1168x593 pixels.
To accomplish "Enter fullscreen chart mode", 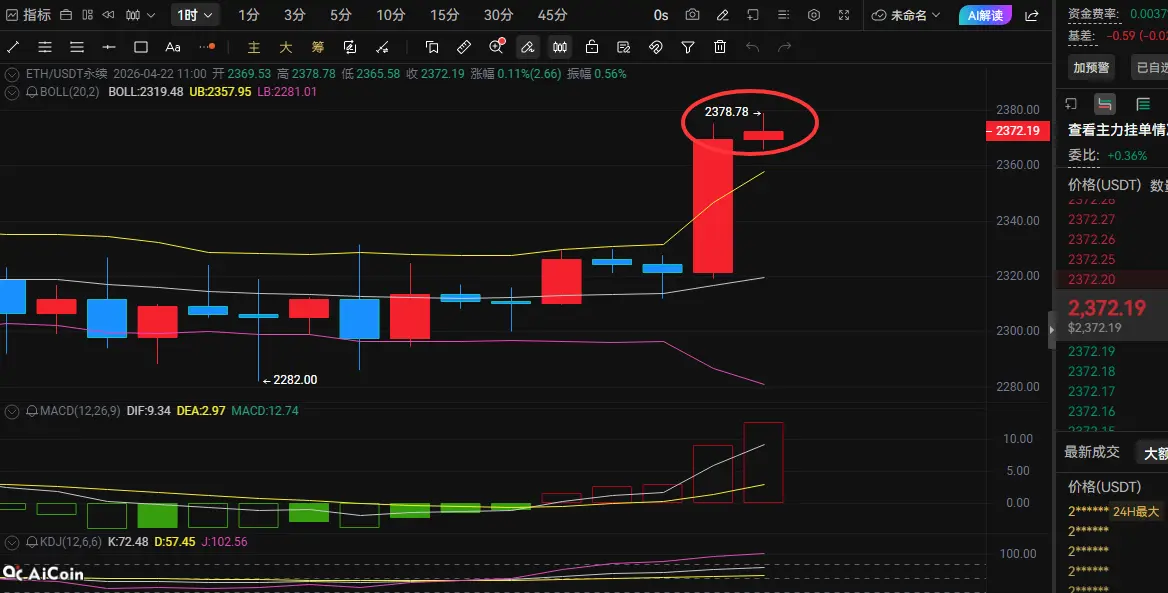I will pos(844,15).
